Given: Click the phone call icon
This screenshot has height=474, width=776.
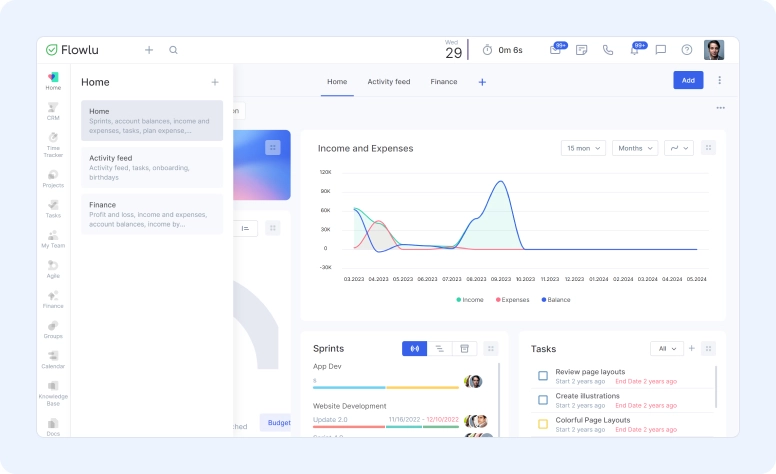Looking at the screenshot, I should click(x=608, y=50).
